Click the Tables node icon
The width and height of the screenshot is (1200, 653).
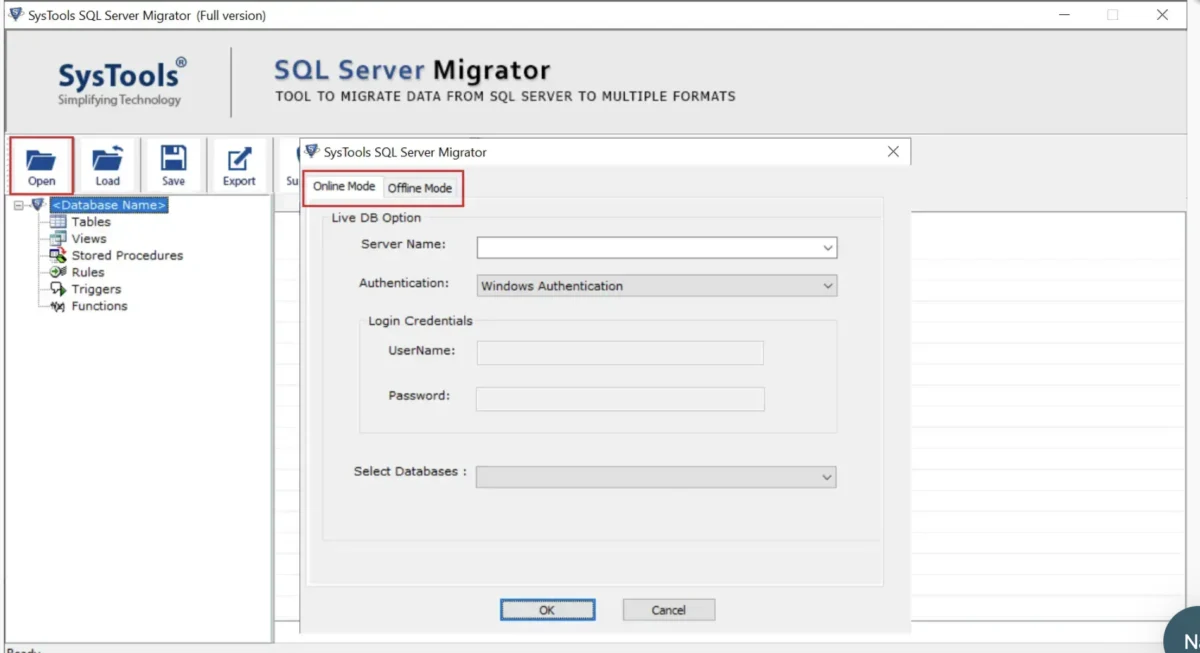coord(58,222)
